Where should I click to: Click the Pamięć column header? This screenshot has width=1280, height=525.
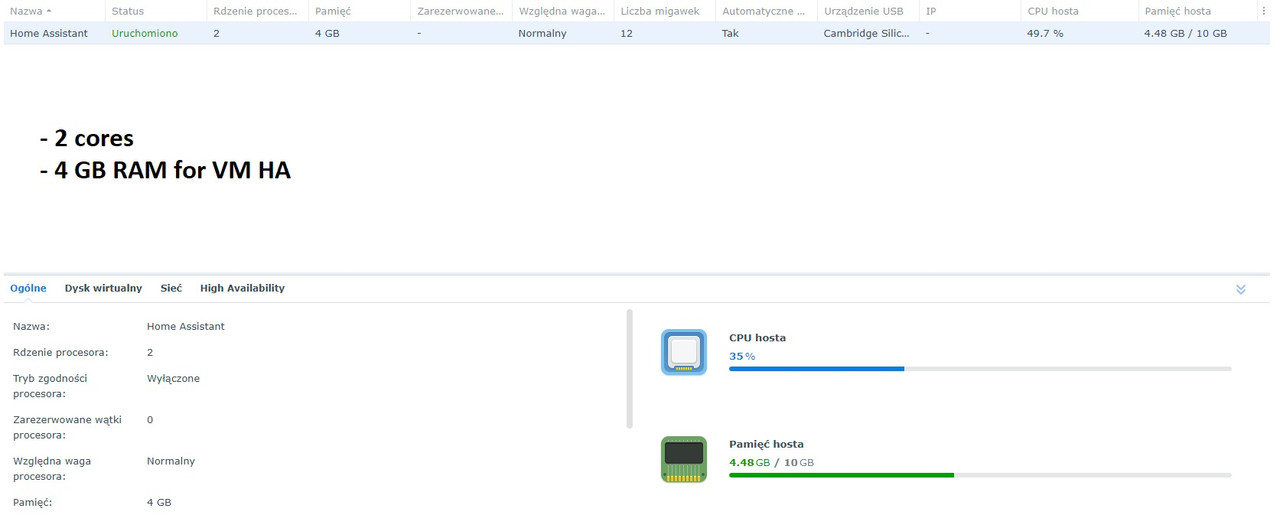coord(359,11)
